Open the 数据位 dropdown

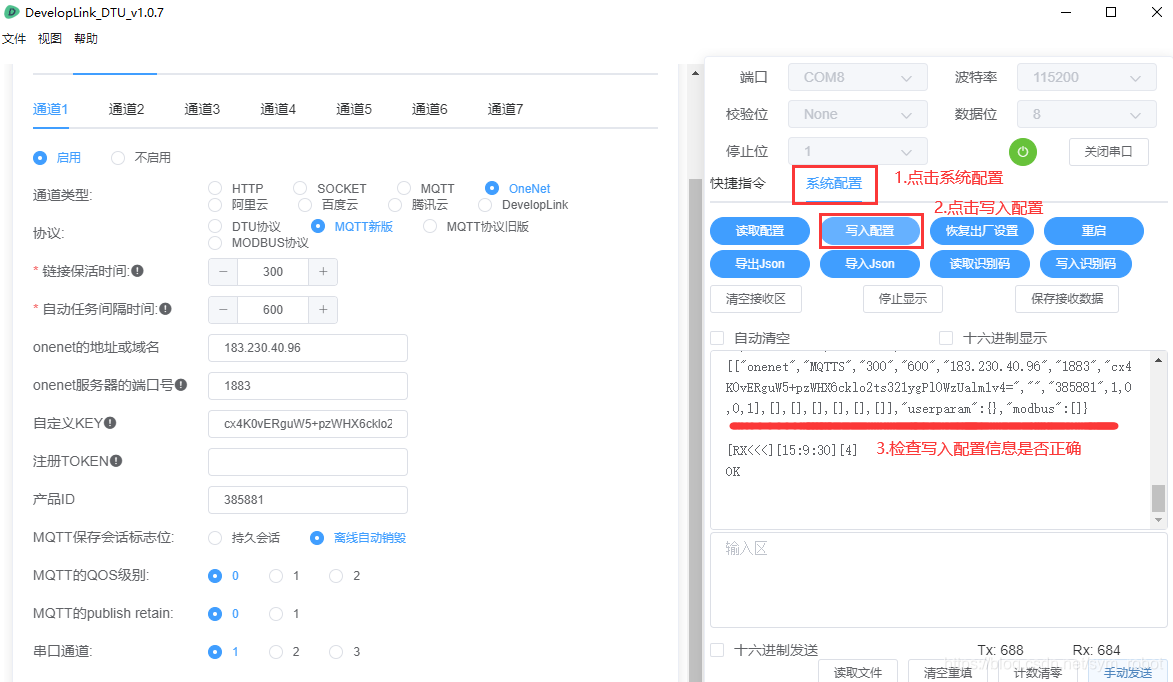(1087, 114)
